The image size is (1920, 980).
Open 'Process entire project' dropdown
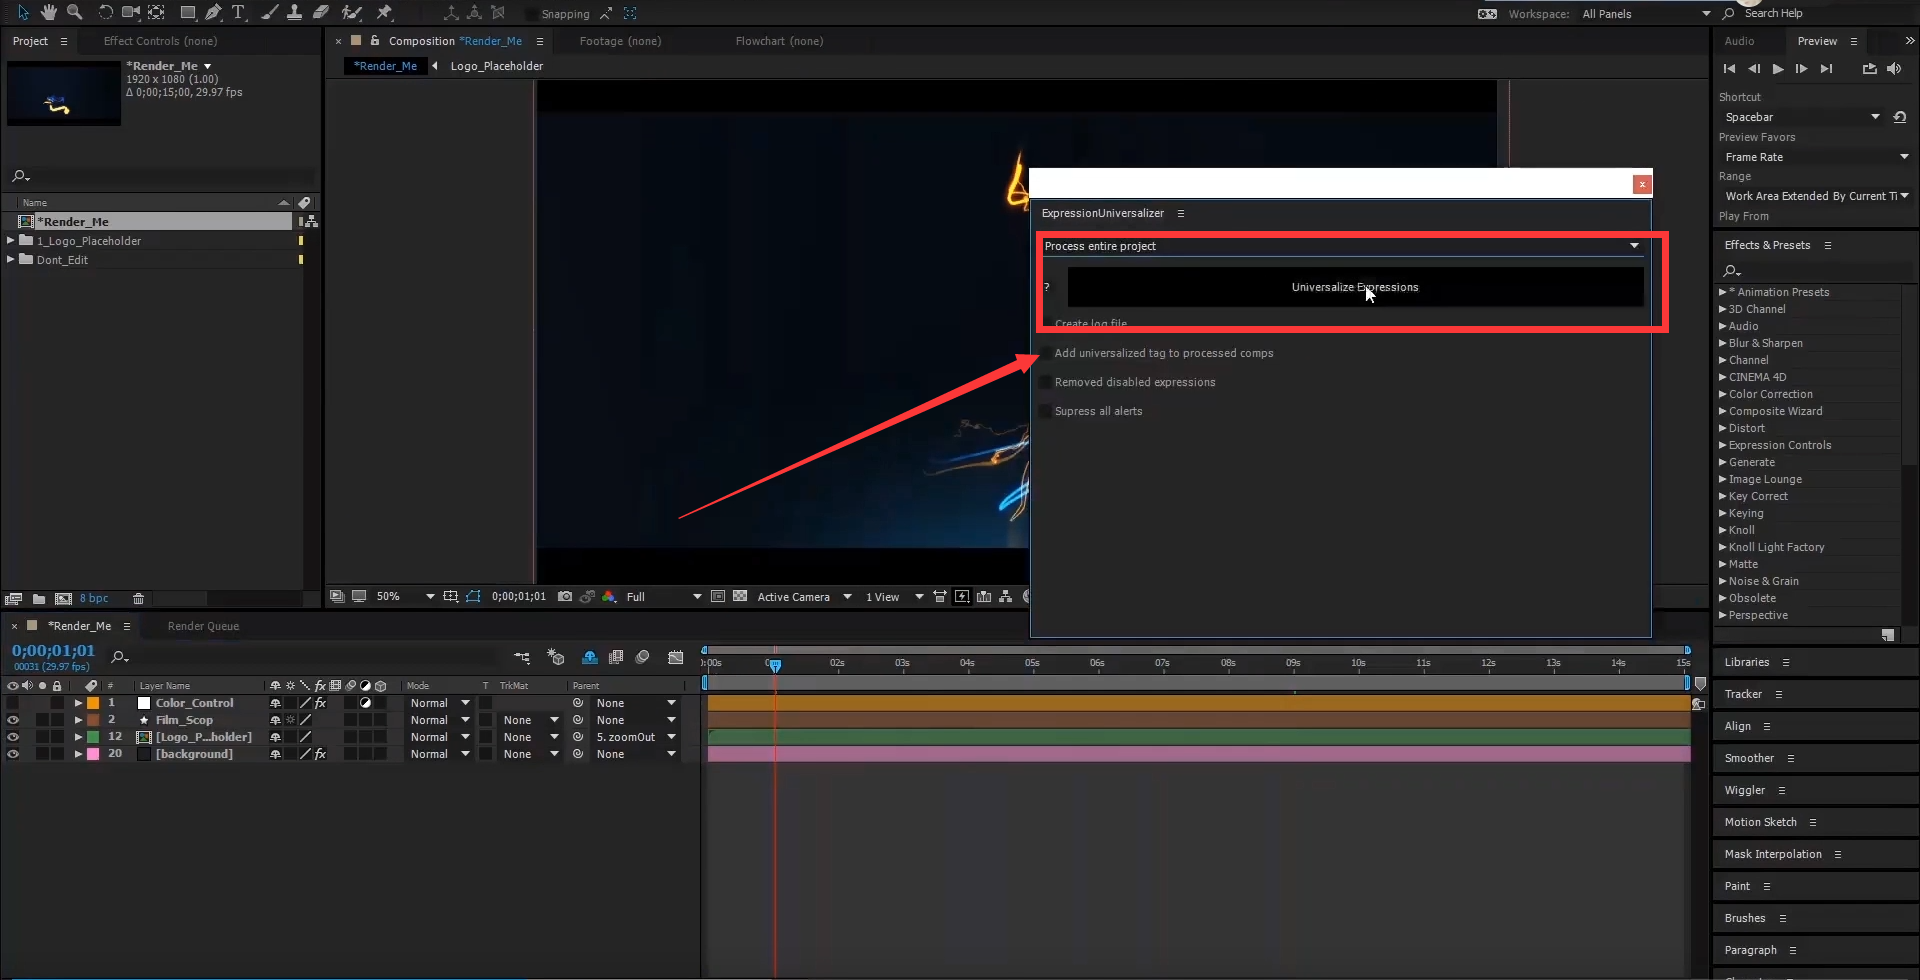1342,246
